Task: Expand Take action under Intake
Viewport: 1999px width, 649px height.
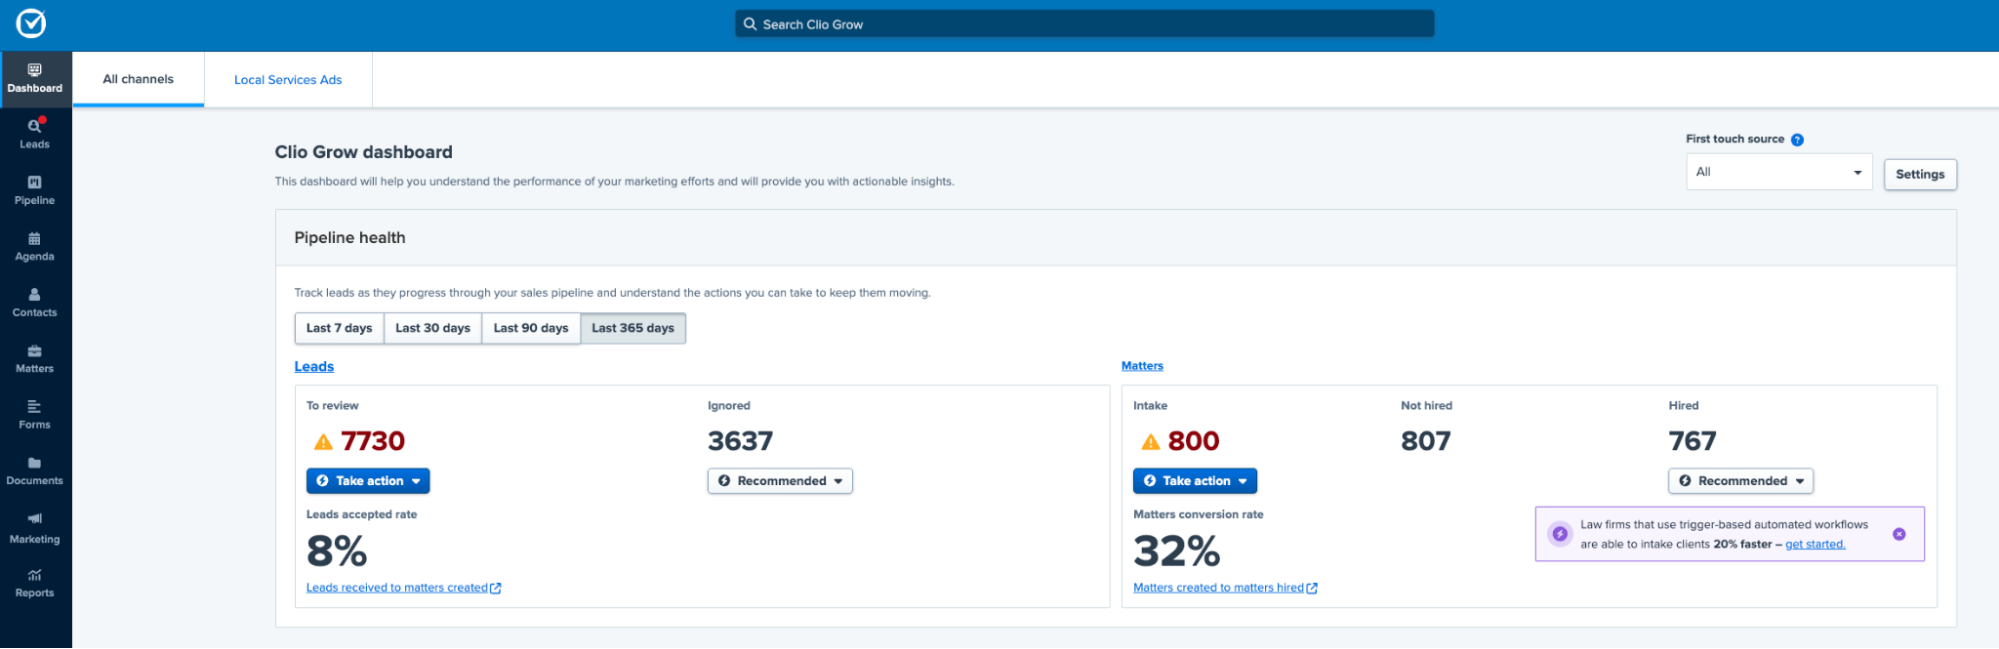Action: [1195, 481]
